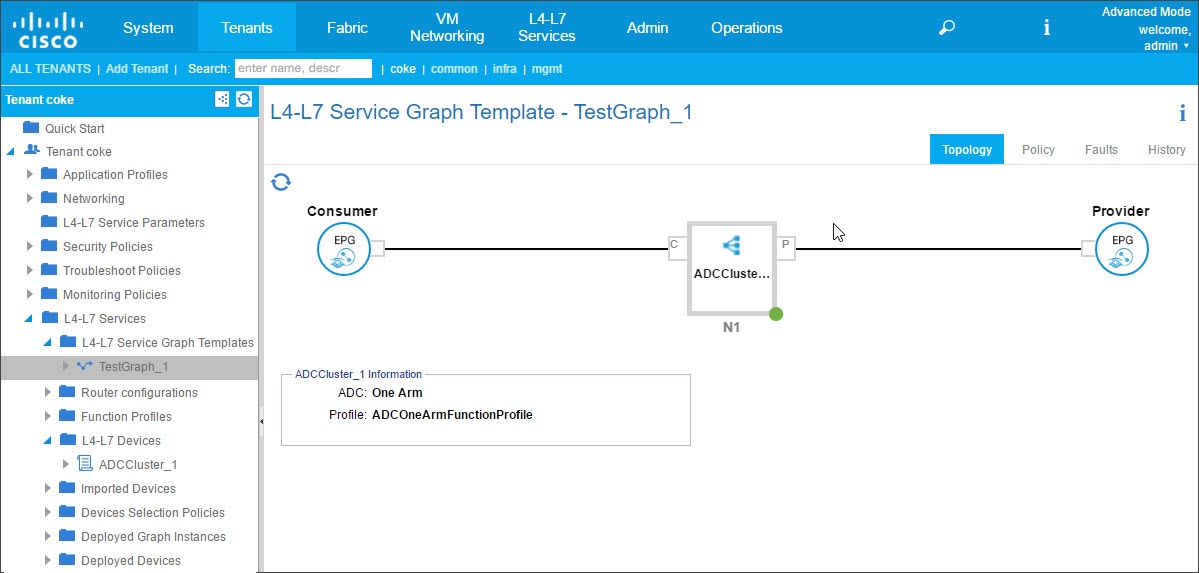Click the tenant search input field

[304, 69]
